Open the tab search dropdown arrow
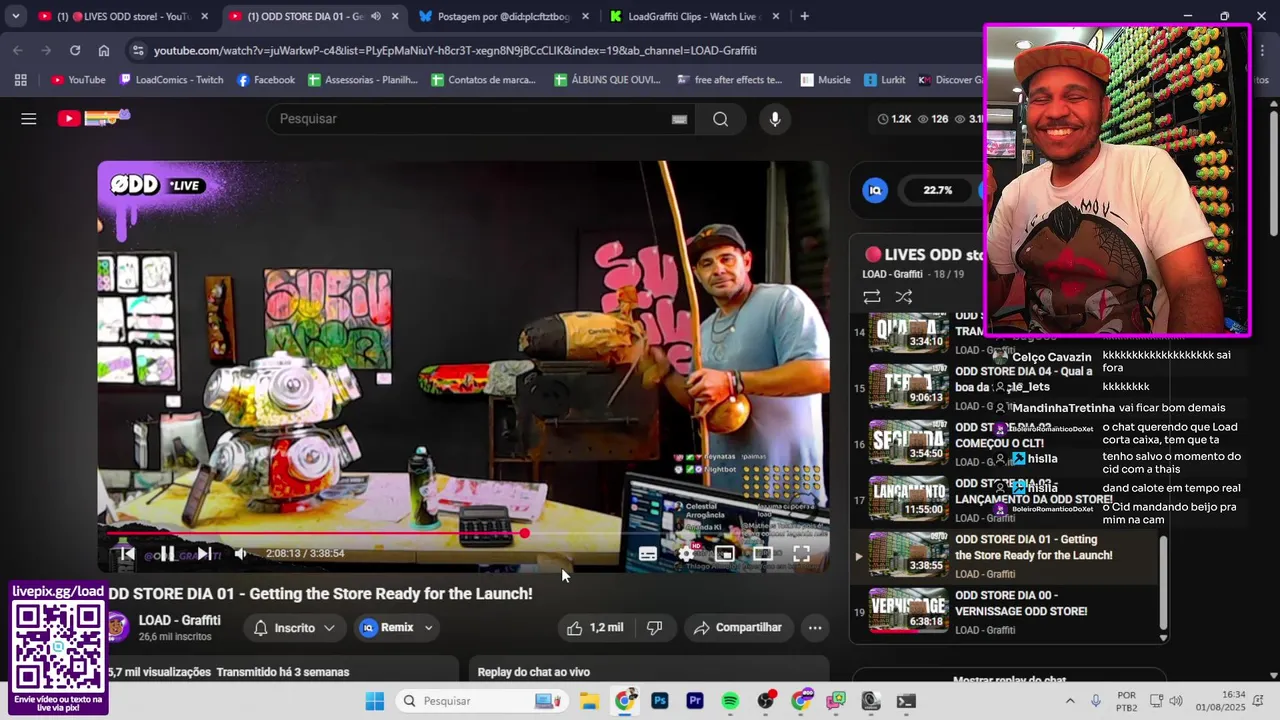 point(15,16)
